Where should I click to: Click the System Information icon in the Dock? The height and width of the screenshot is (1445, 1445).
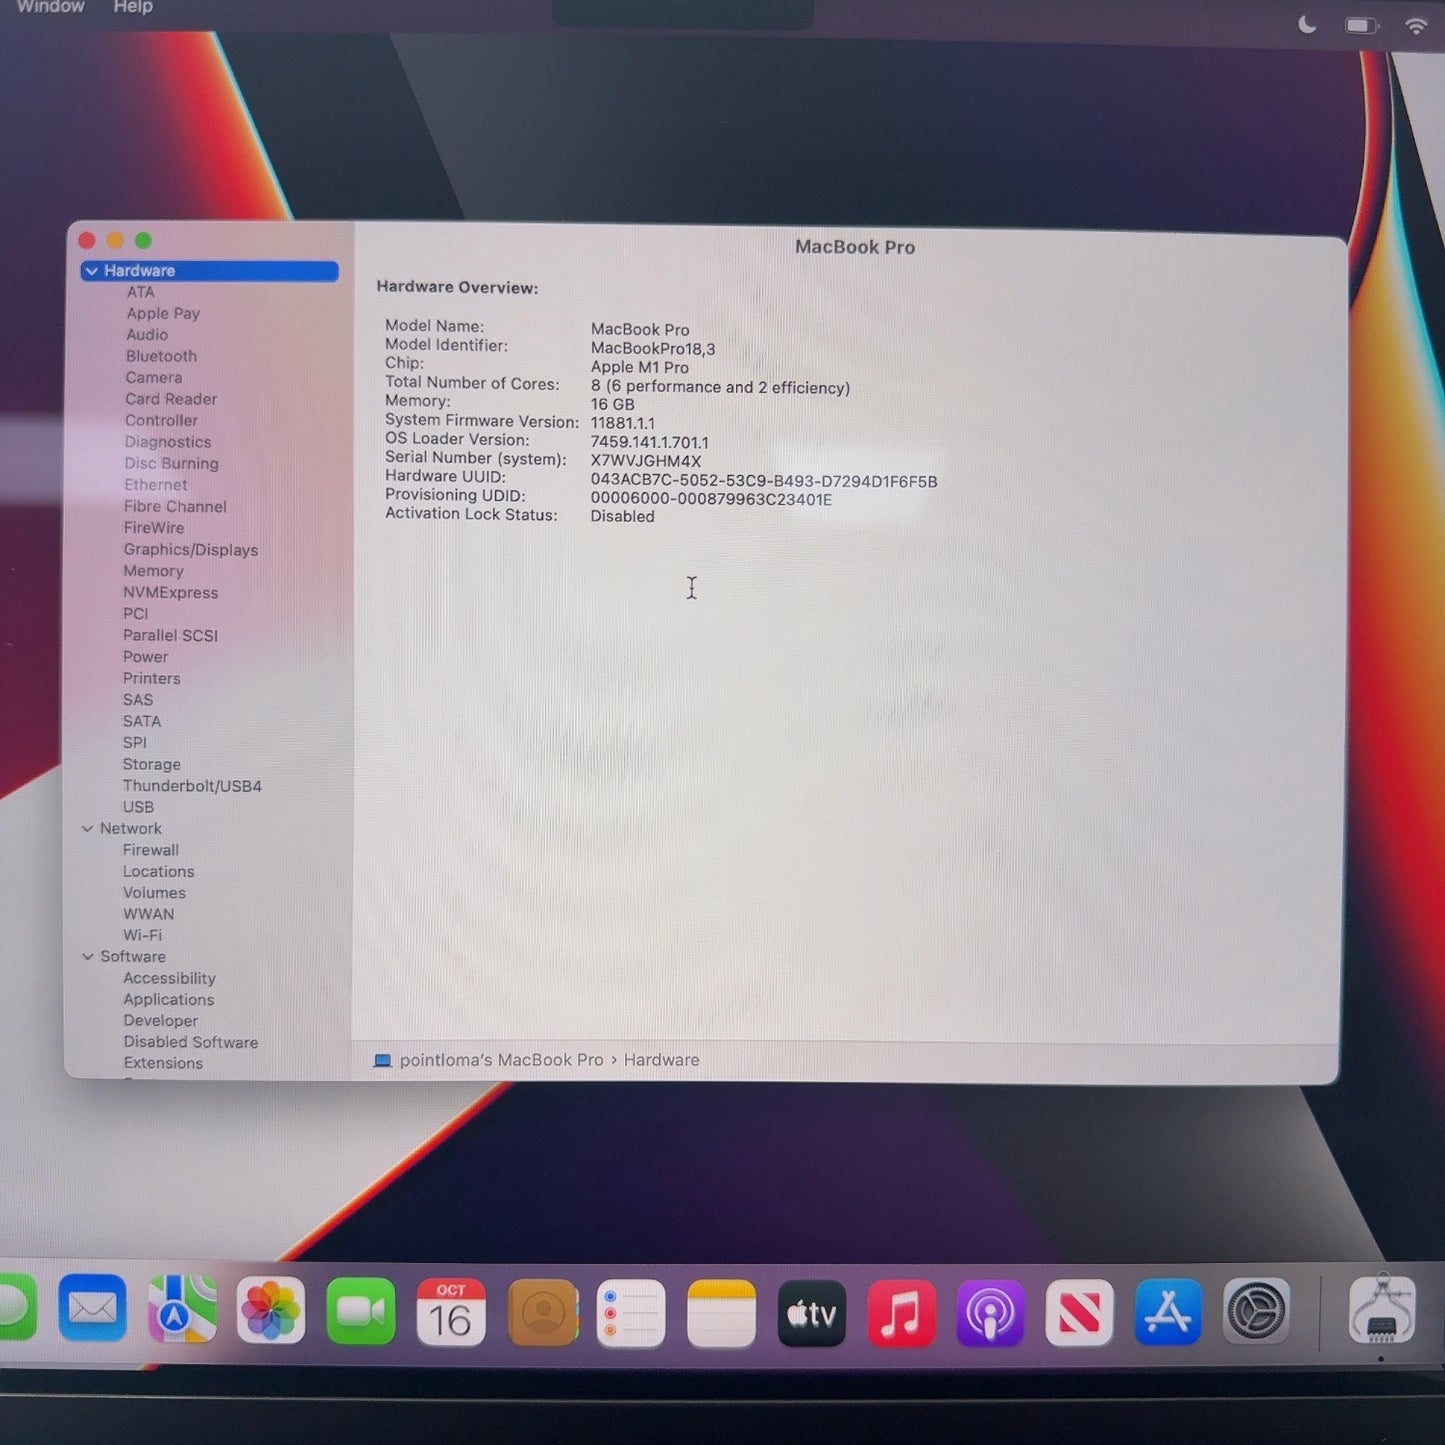(x=1381, y=1312)
